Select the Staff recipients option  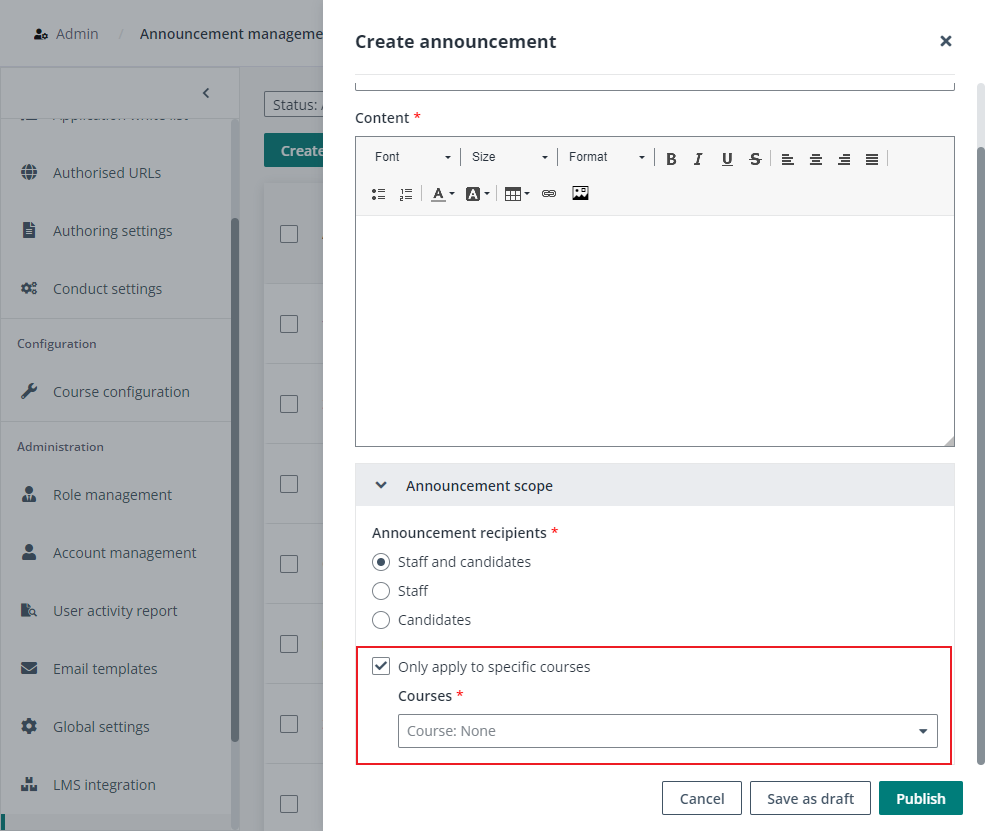click(x=381, y=591)
